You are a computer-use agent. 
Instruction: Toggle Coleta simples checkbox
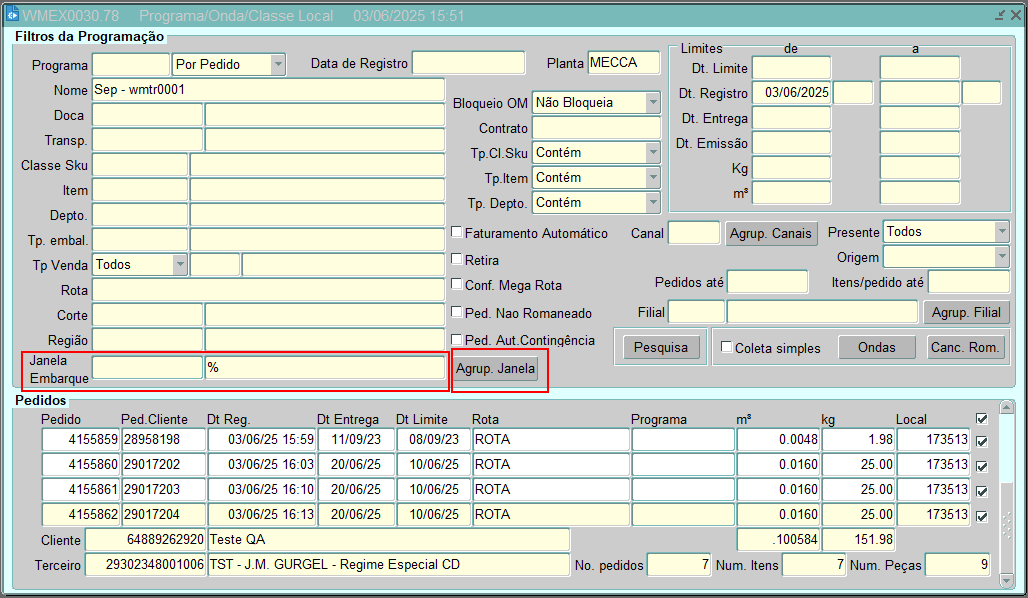coord(726,347)
